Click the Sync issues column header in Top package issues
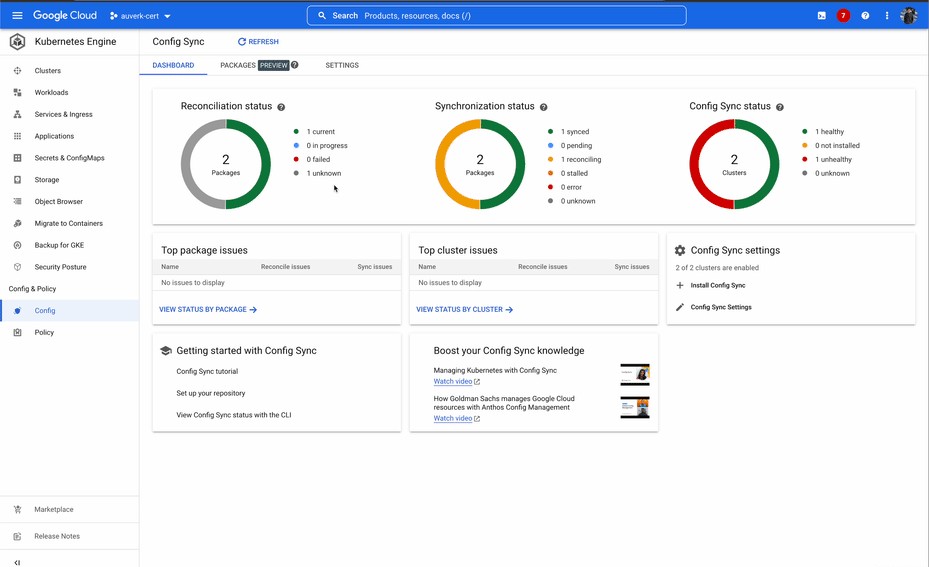This screenshot has width=929, height=567. pyautogui.click(x=374, y=267)
